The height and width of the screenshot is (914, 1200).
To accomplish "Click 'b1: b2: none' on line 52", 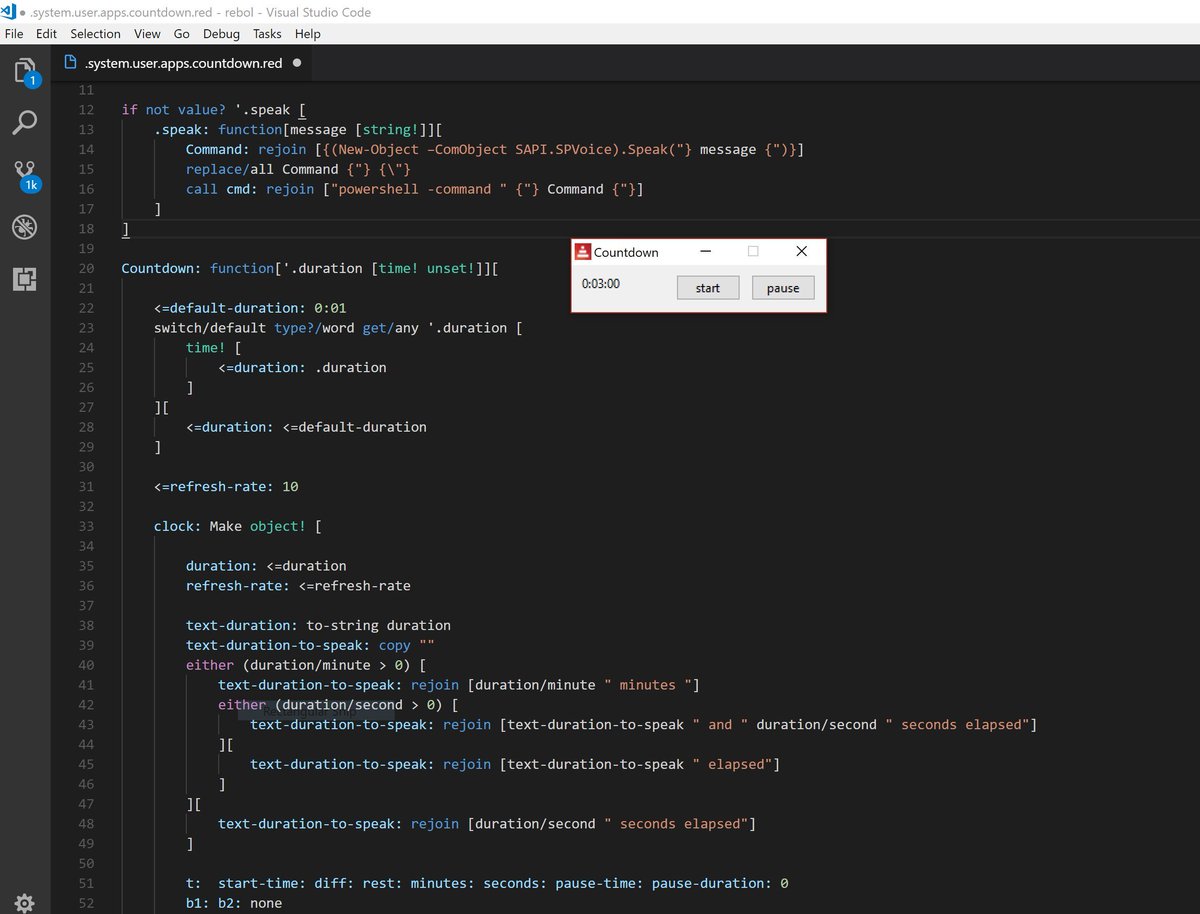I will pos(234,903).
